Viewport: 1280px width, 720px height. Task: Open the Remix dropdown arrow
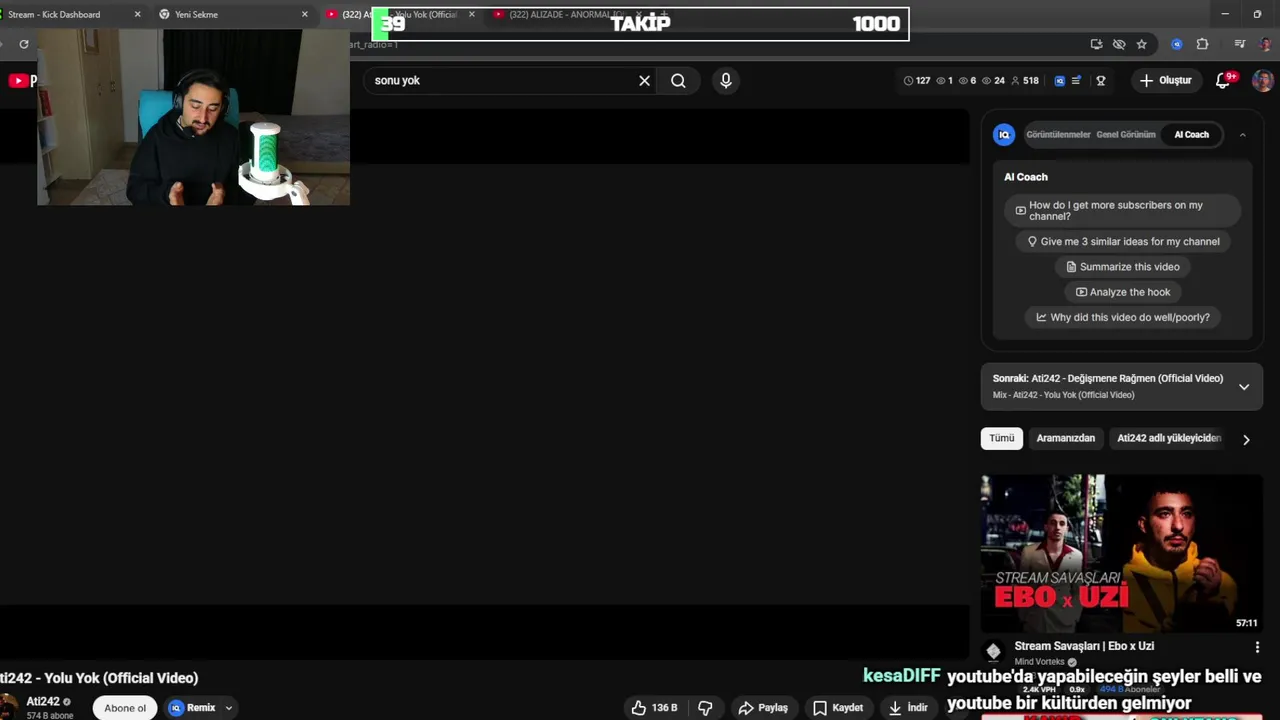(x=228, y=708)
